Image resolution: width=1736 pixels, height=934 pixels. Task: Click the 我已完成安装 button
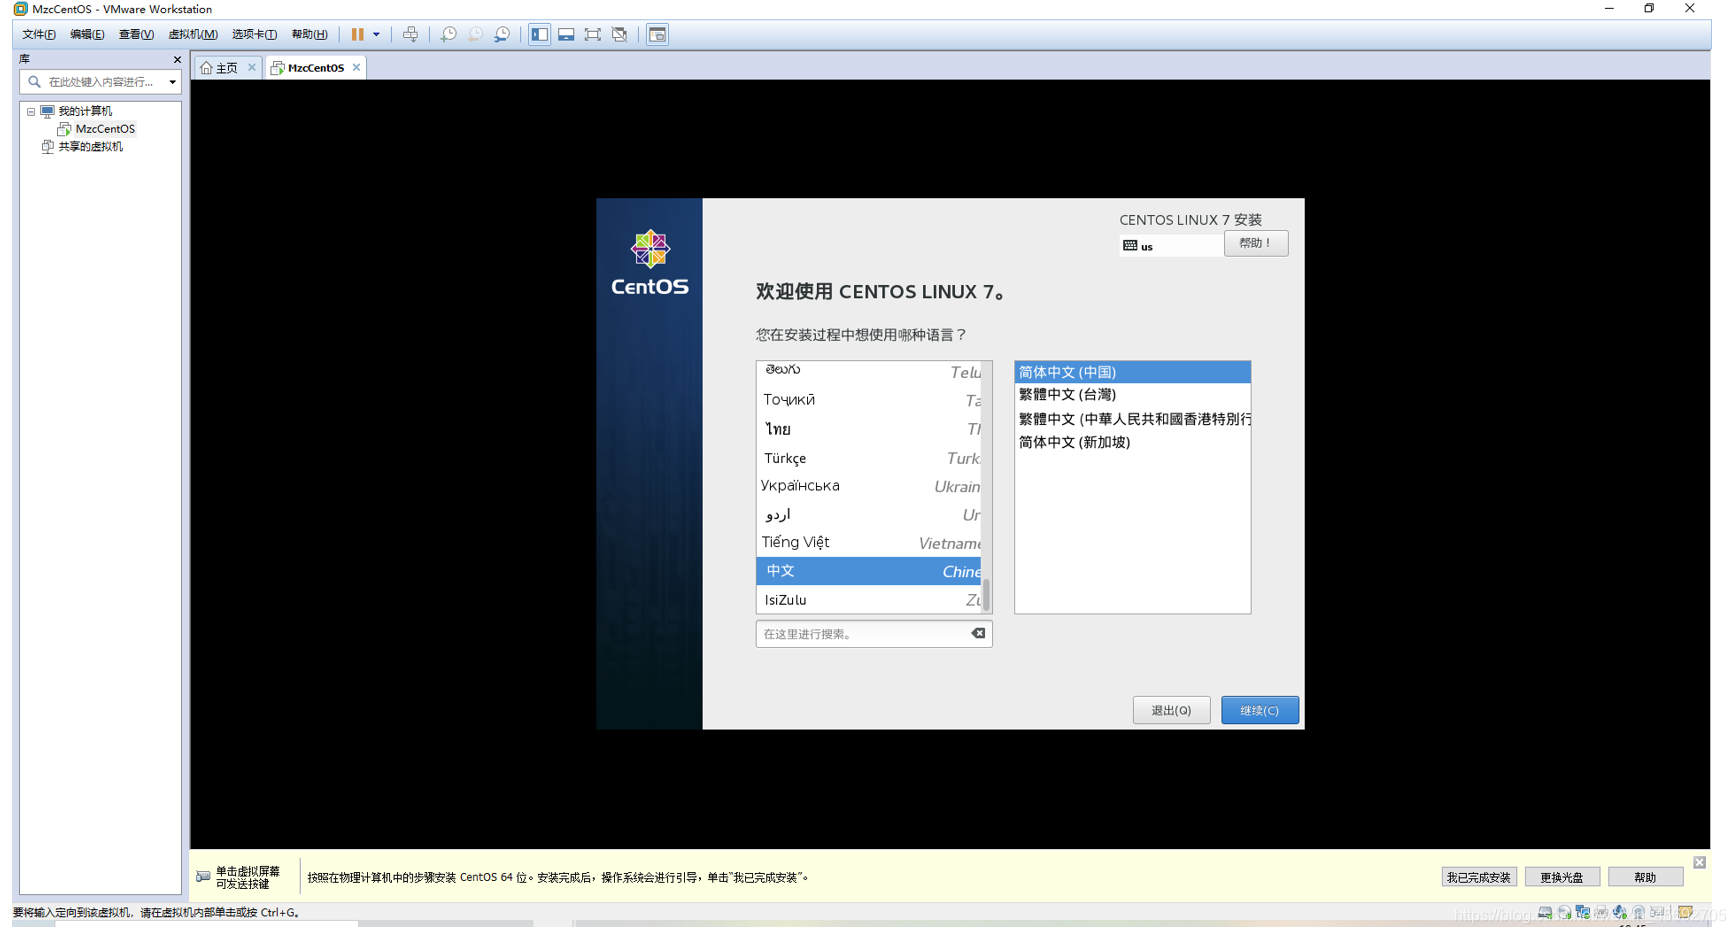click(x=1479, y=877)
